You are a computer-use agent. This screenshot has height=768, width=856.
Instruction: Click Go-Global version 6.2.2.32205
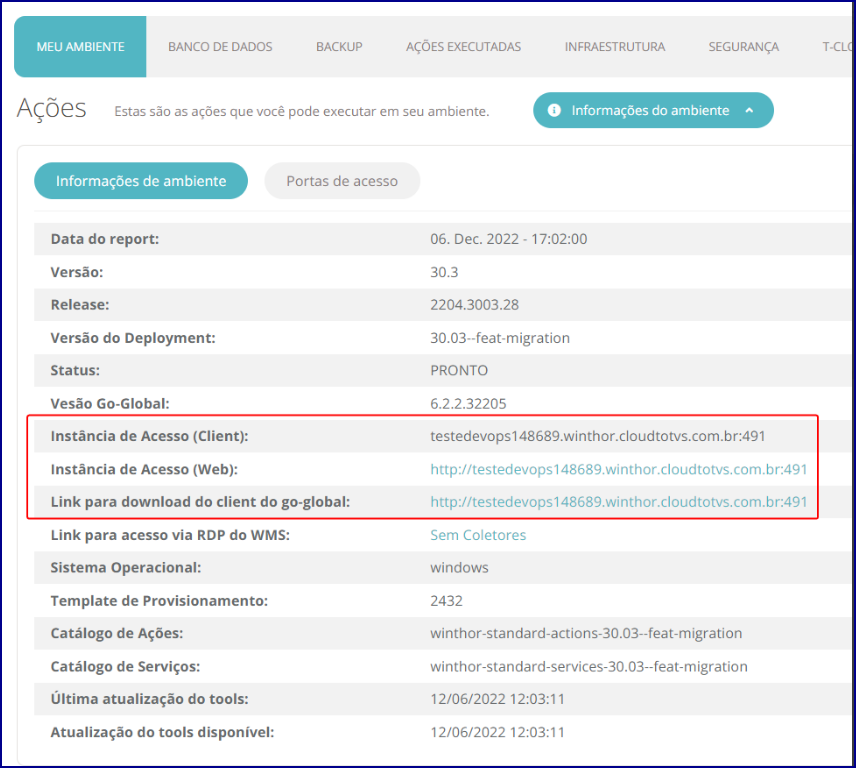468,403
